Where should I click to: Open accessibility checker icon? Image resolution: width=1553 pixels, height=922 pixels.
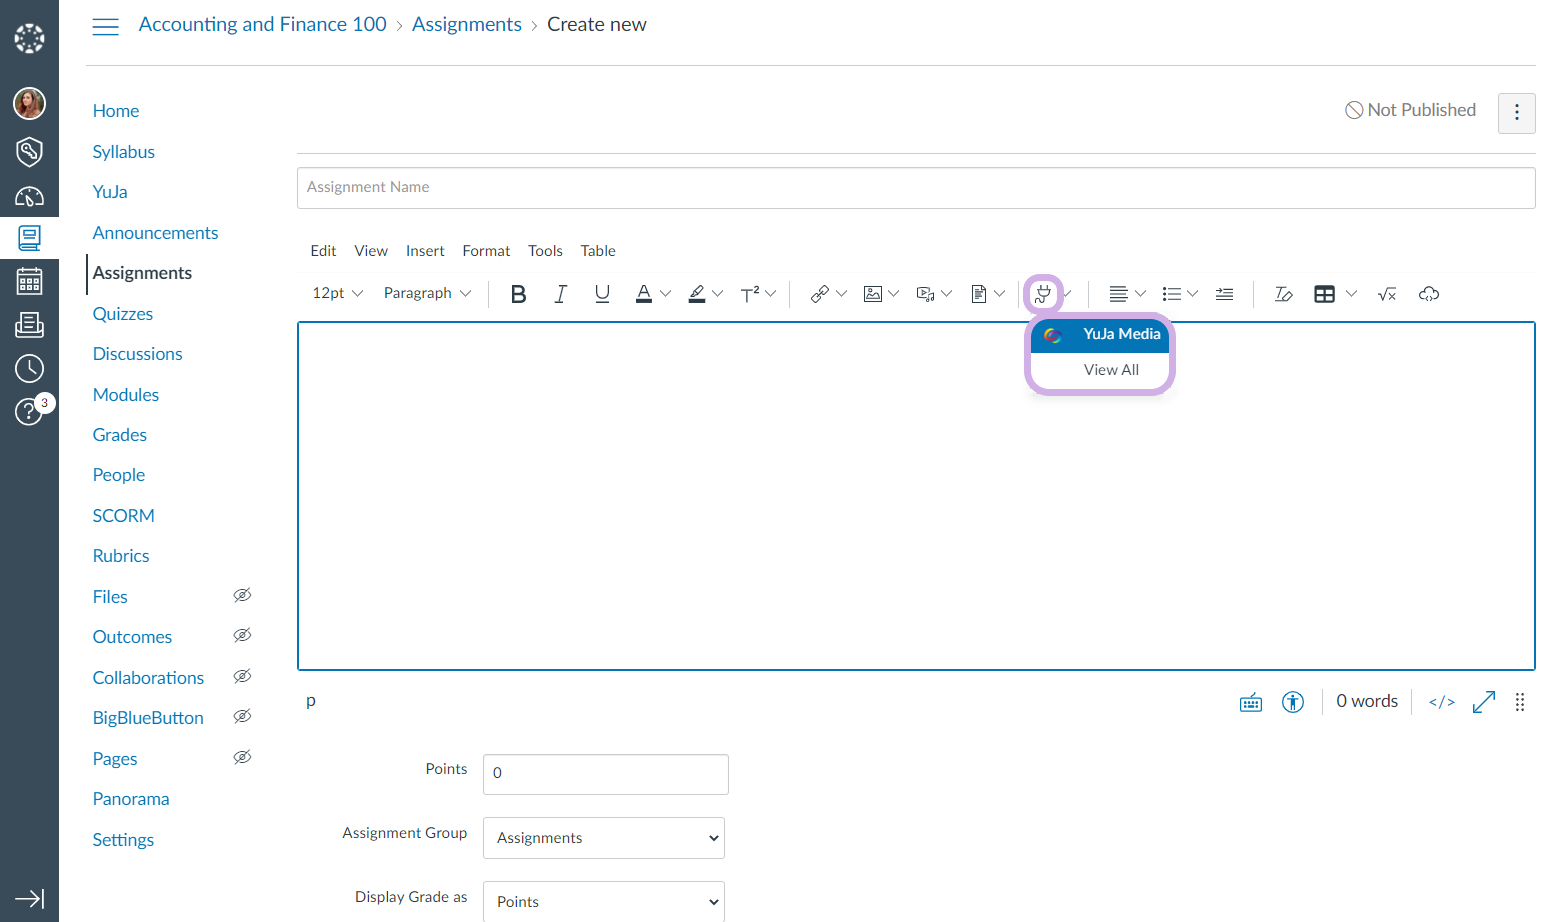point(1293,702)
